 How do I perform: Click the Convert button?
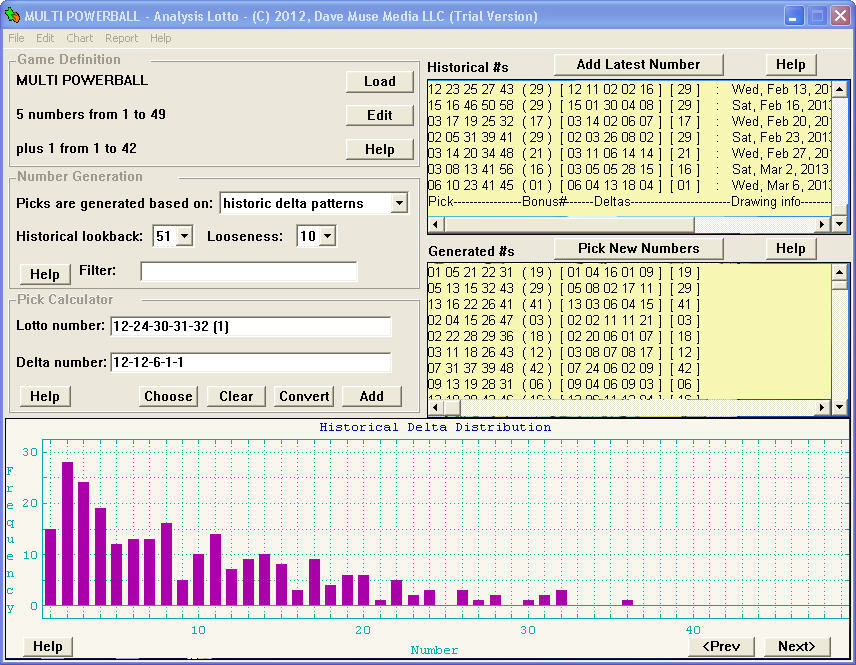click(304, 396)
